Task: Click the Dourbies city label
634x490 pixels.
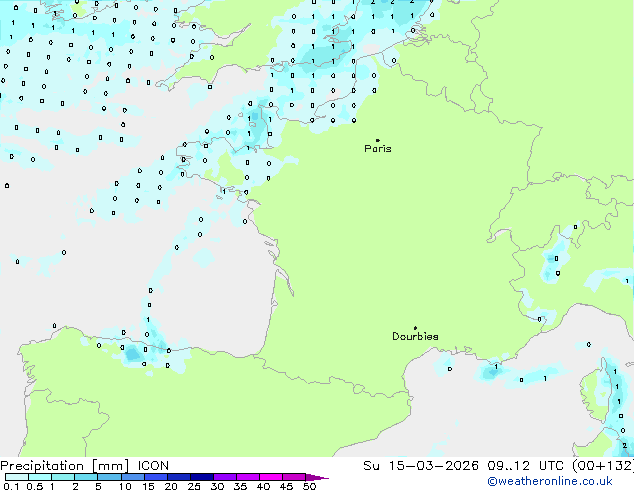Action: point(415,336)
